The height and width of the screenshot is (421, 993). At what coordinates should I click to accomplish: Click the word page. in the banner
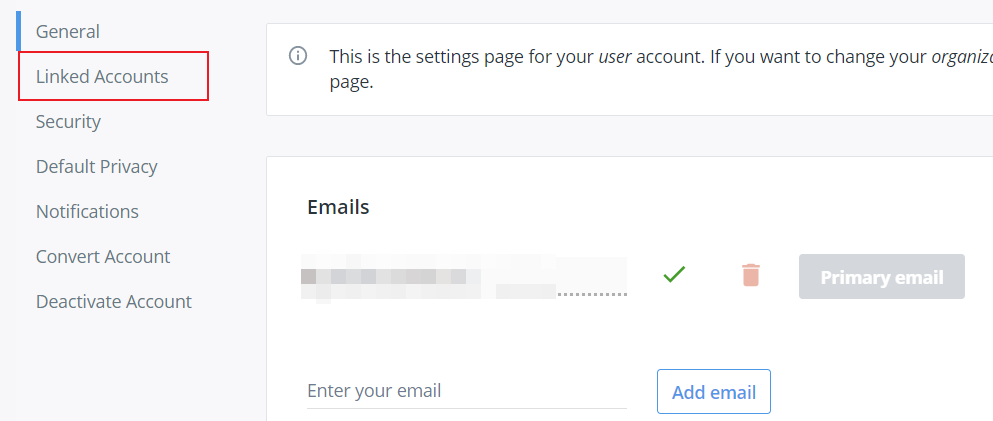click(x=351, y=83)
